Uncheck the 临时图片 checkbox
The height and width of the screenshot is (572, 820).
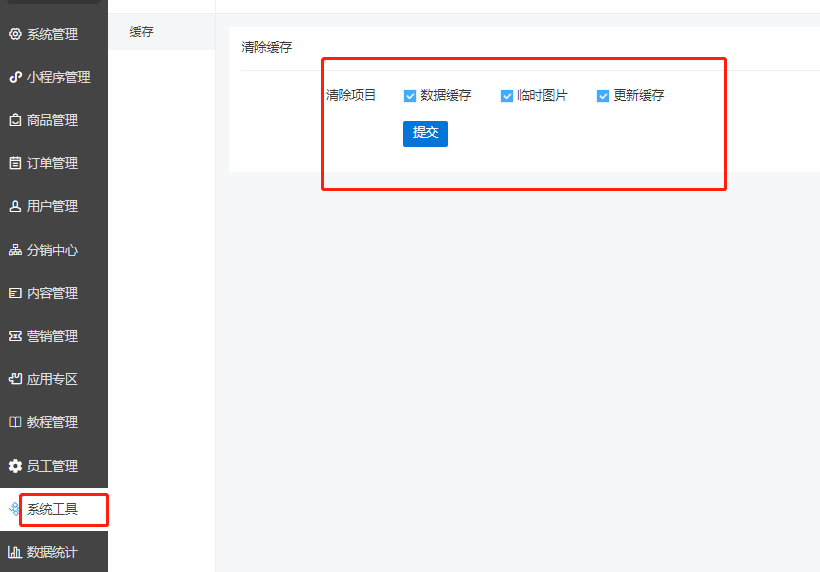(x=507, y=96)
